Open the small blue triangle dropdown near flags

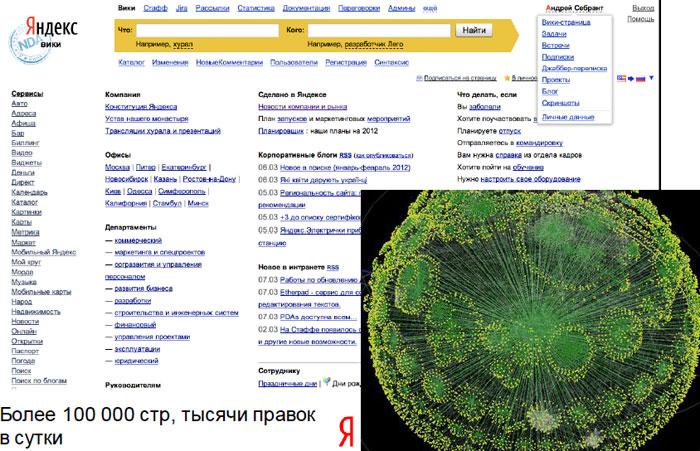(x=651, y=78)
